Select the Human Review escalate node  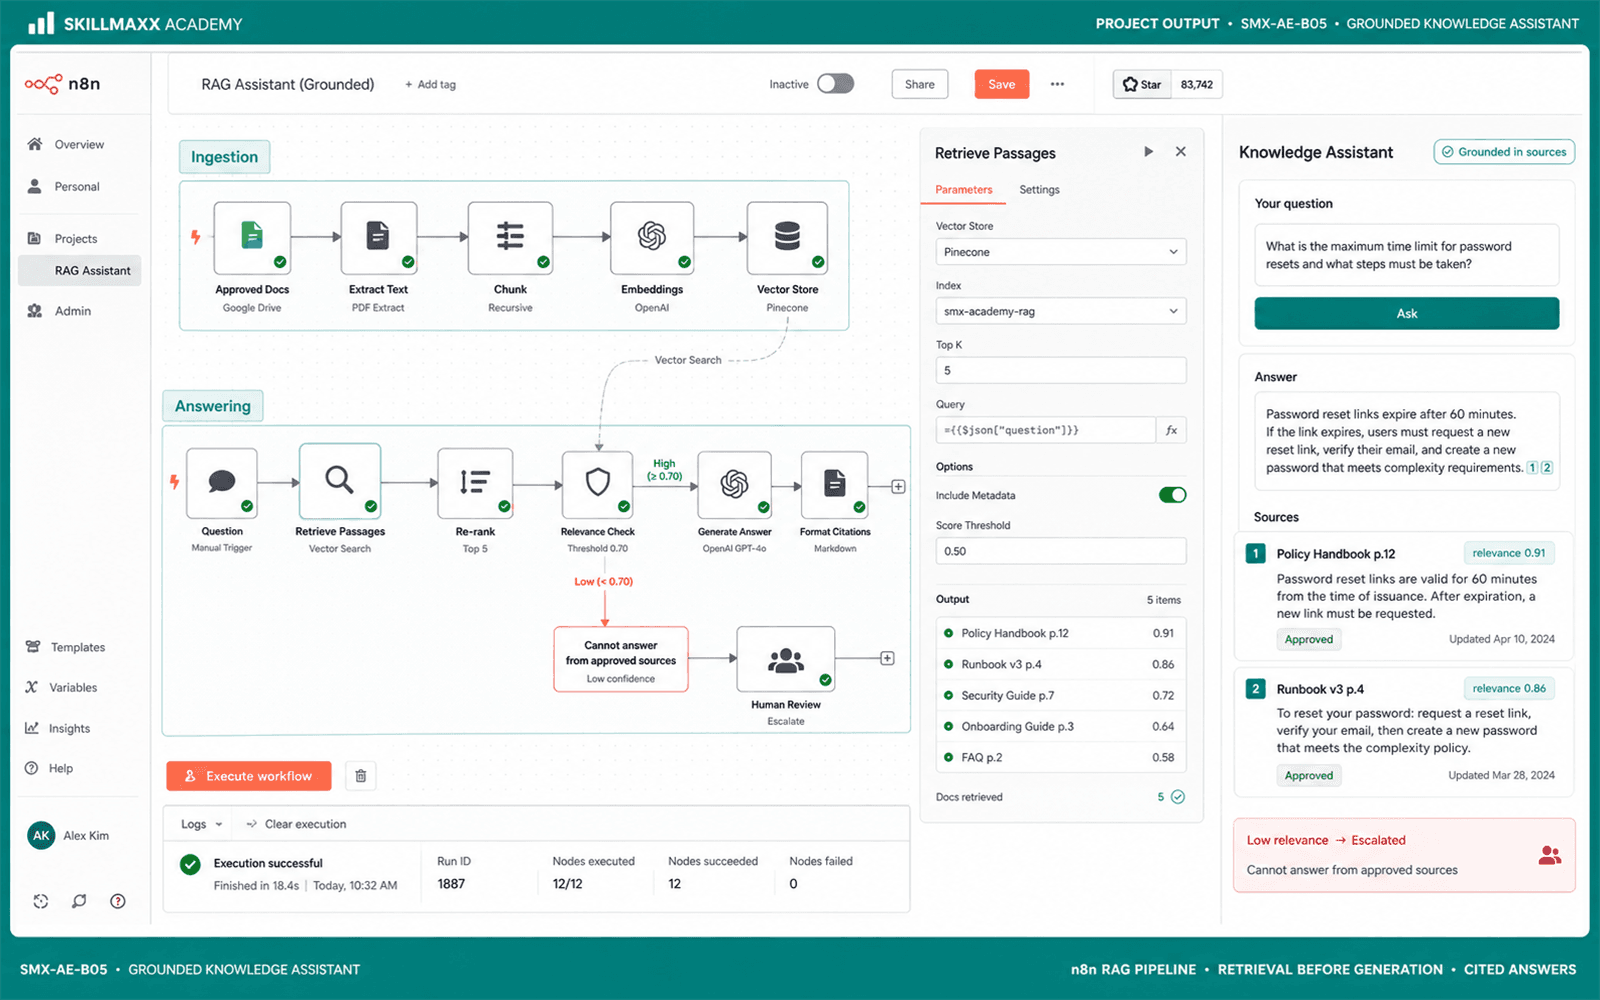786,659
